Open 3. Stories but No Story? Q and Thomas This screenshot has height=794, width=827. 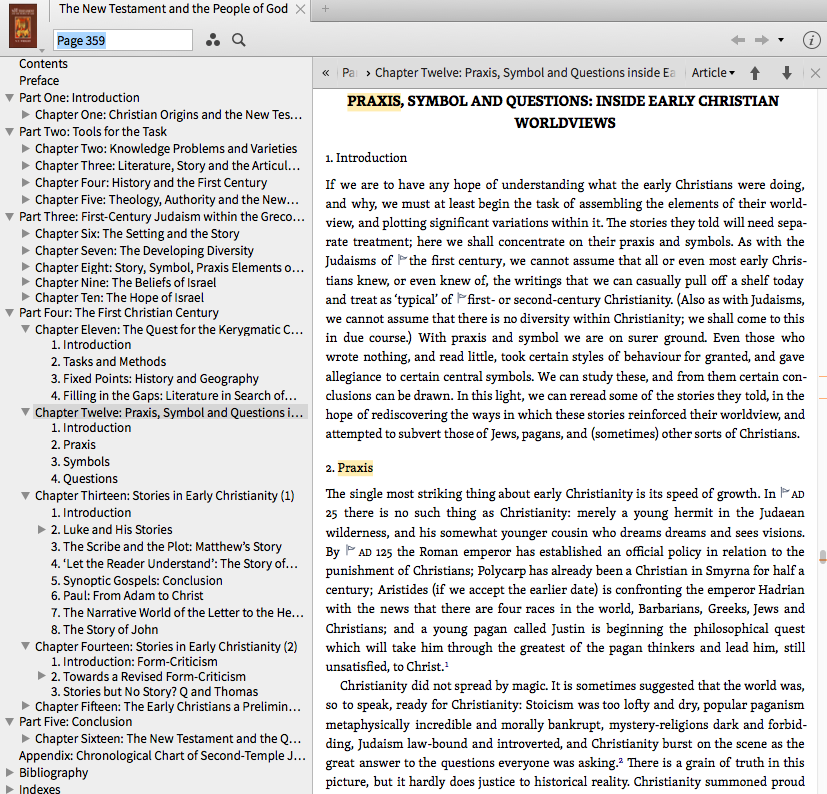pyautogui.click(x=155, y=692)
